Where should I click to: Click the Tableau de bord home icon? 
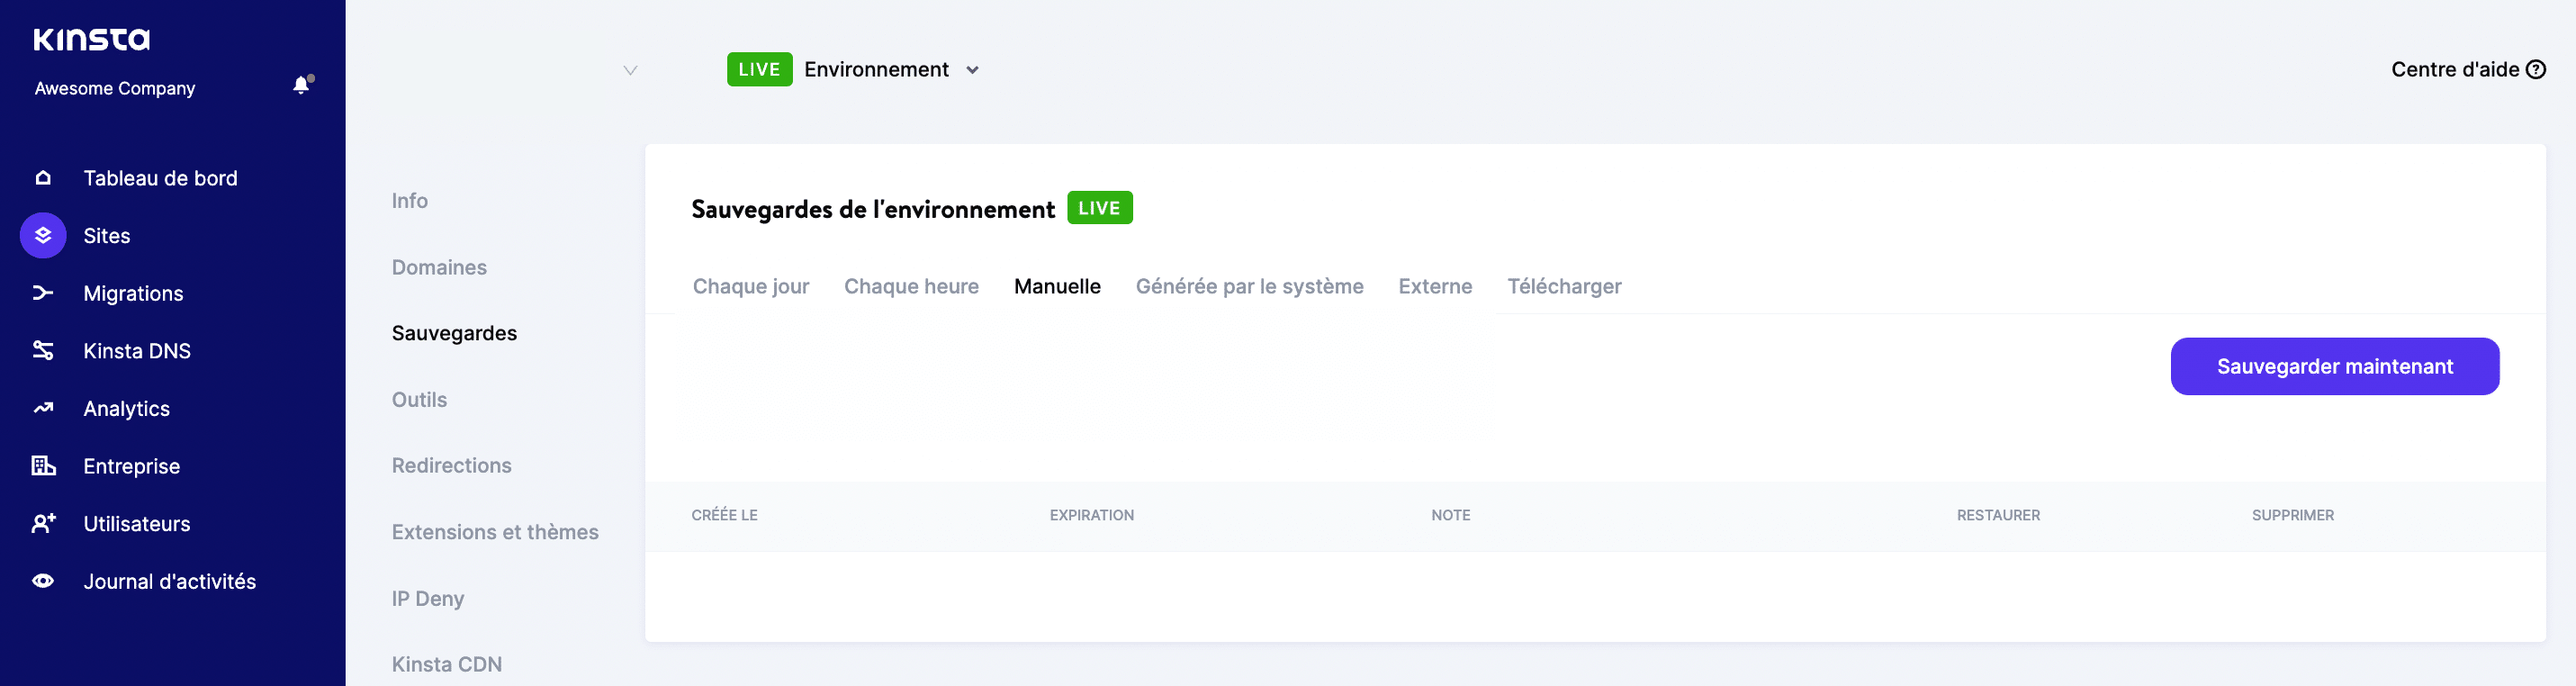point(43,178)
